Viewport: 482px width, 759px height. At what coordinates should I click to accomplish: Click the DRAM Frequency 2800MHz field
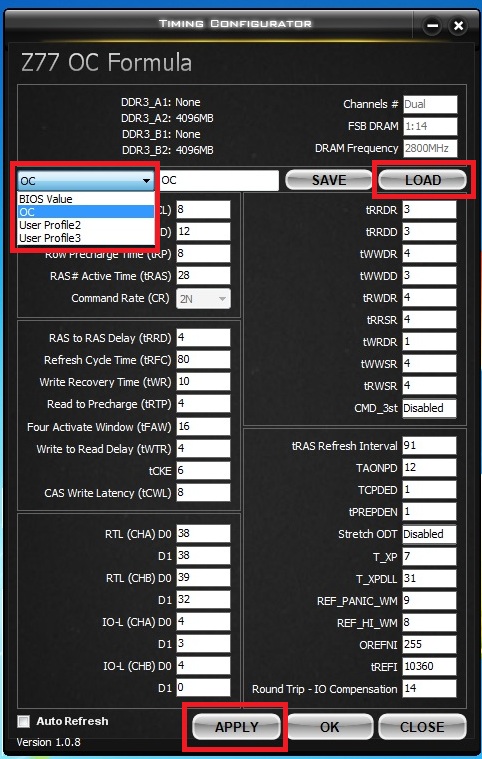[x=430, y=148]
